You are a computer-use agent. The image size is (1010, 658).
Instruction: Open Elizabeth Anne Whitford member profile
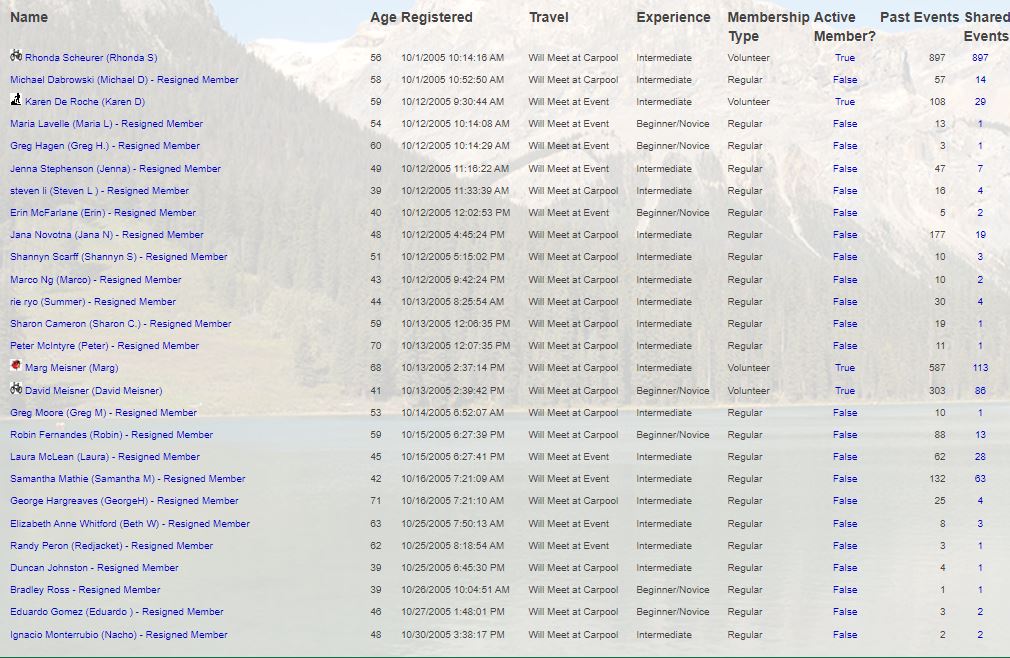point(129,524)
